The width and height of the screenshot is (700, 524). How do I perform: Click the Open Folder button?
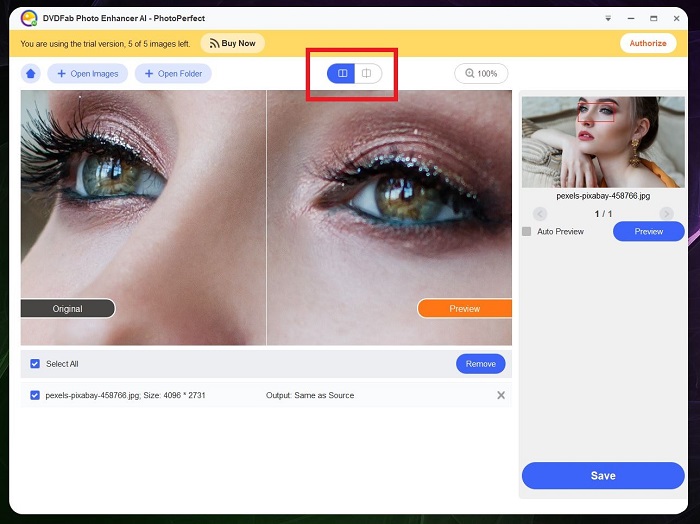pos(173,74)
